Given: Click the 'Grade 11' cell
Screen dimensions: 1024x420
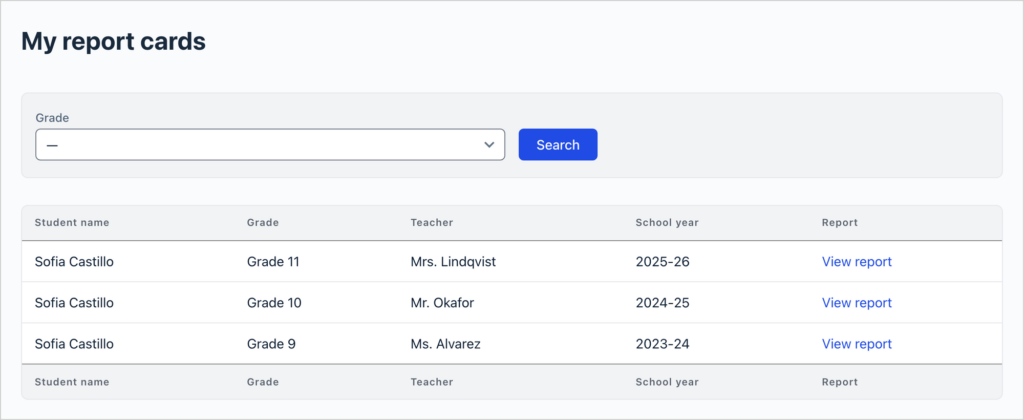Looking at the screenshot, I should 273,262.
